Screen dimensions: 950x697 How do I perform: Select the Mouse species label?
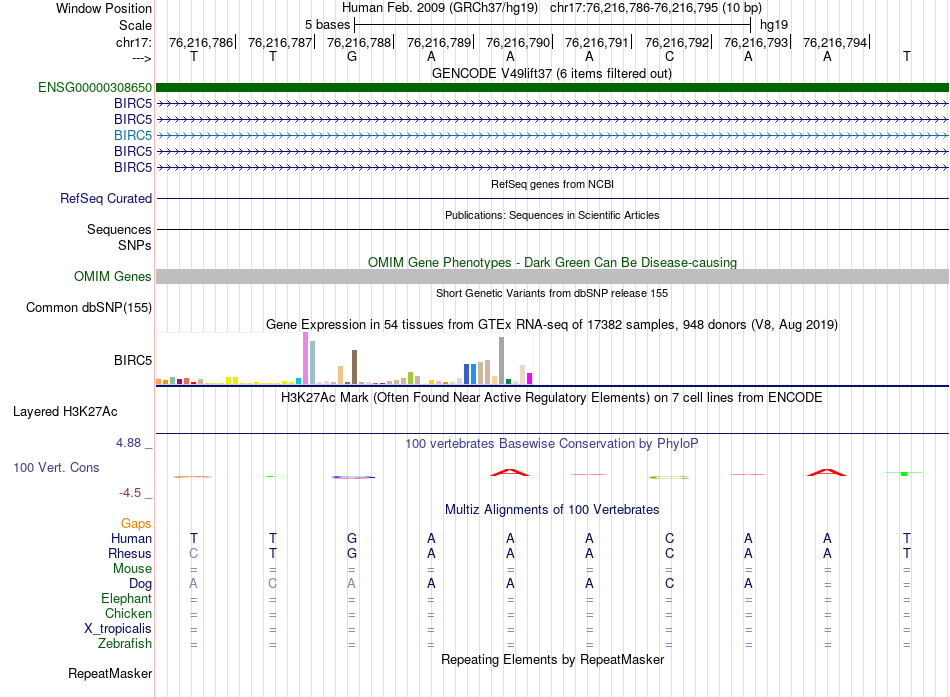(132, 569)
